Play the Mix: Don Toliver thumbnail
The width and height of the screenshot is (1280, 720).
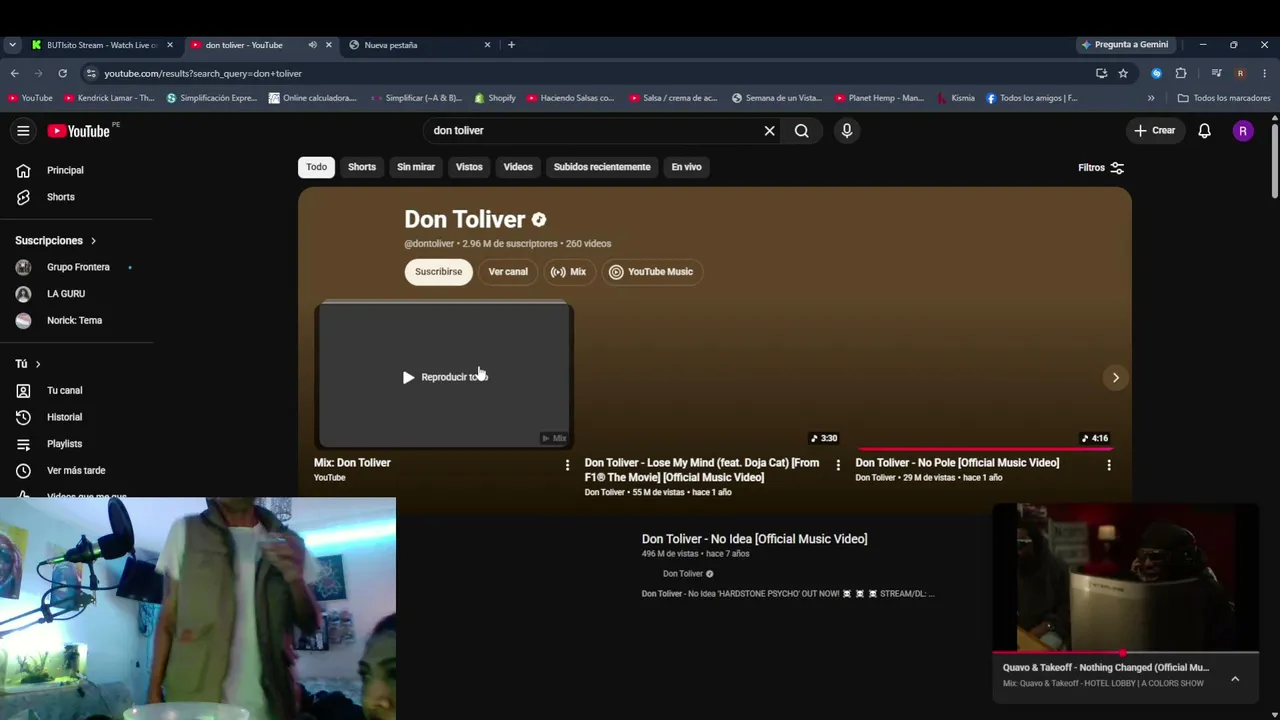(x=444, y=377)
